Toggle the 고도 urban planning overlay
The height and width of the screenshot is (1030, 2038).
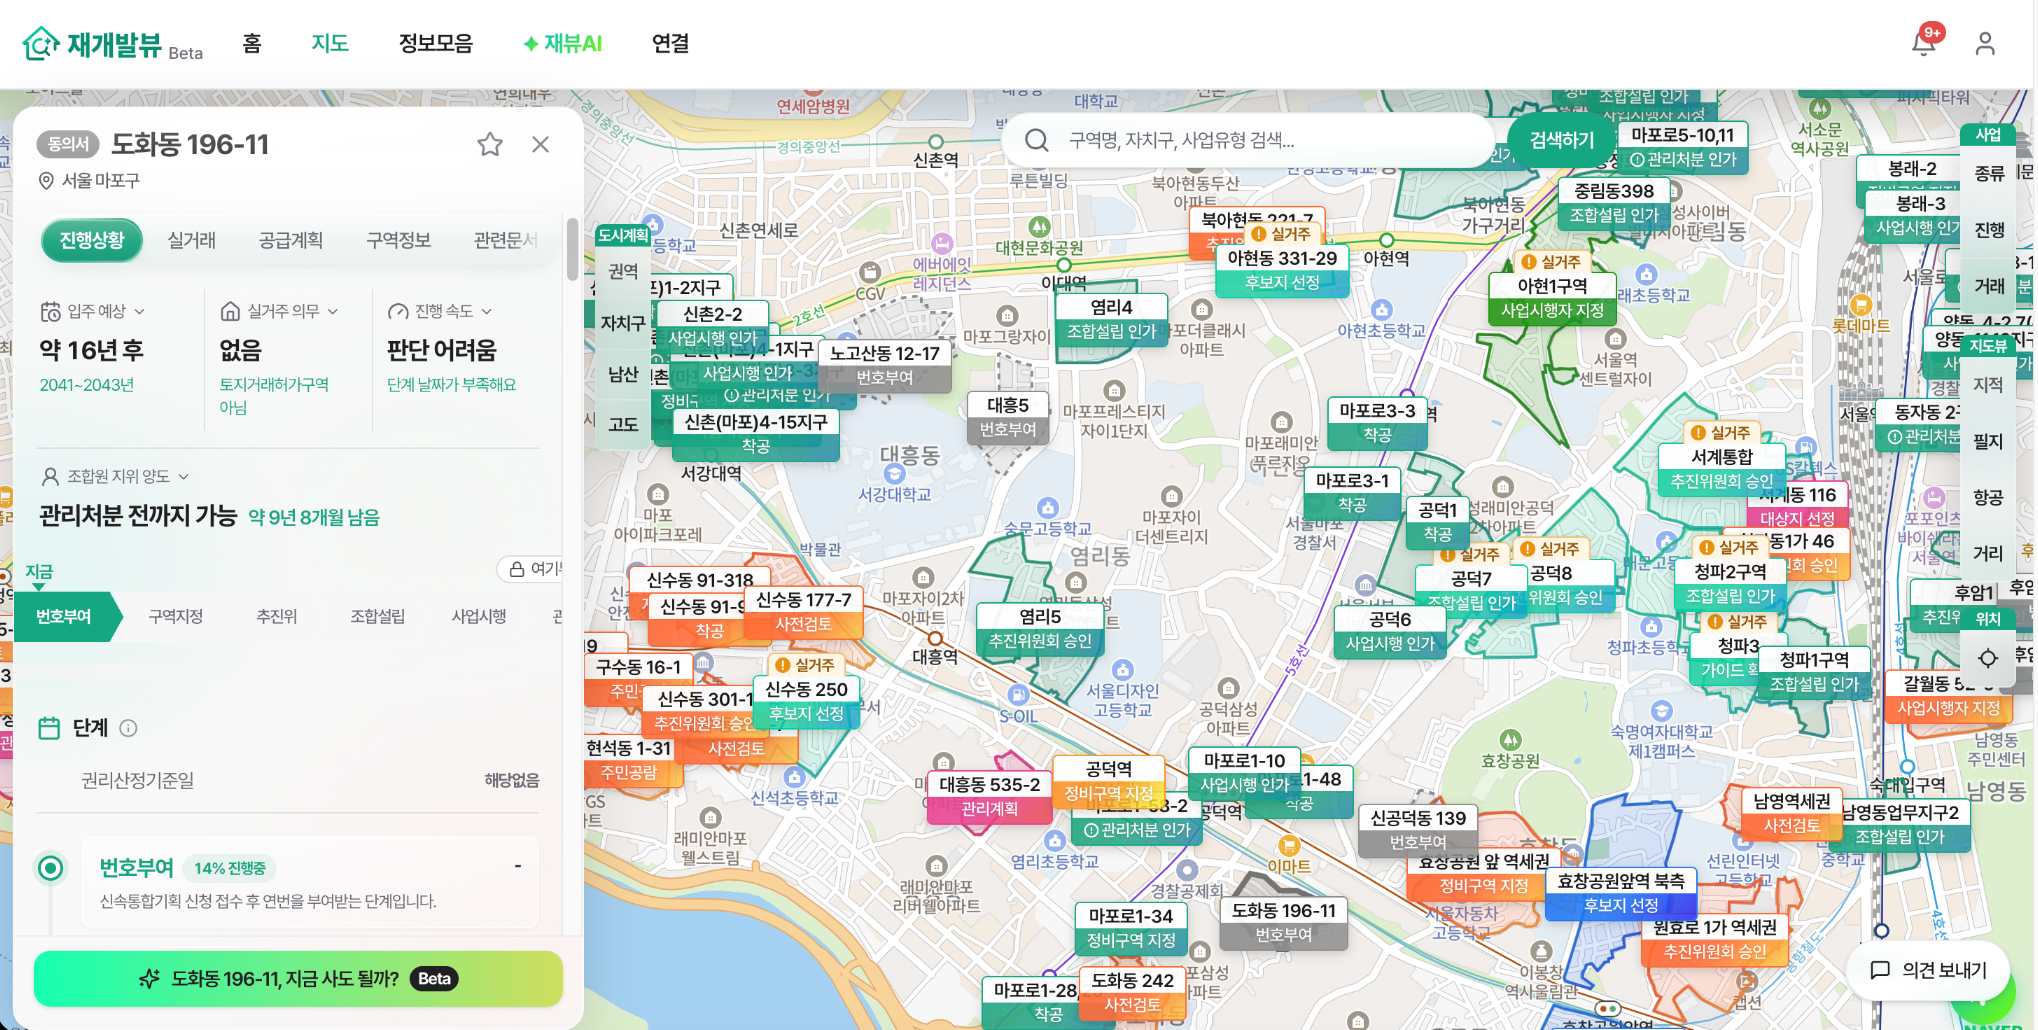(x=623, y=424)
